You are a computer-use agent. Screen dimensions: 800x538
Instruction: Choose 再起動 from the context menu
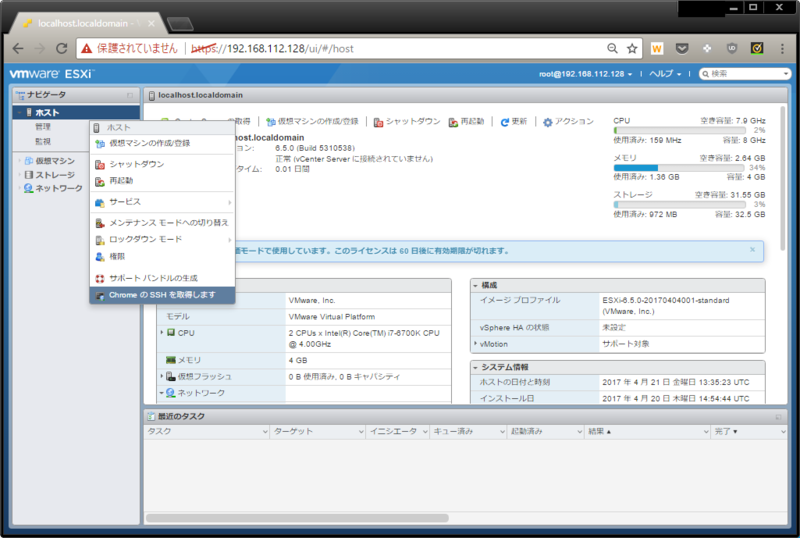pyautogui.click(x=162, y=181)
